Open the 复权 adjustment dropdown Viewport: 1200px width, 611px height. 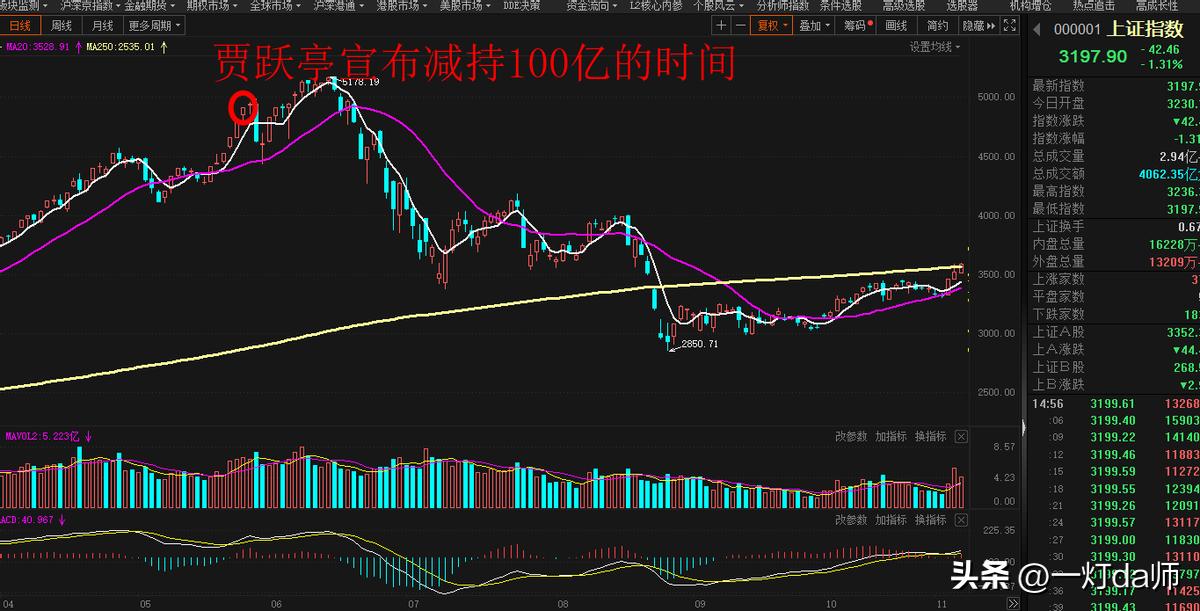(x=771, y=26)
